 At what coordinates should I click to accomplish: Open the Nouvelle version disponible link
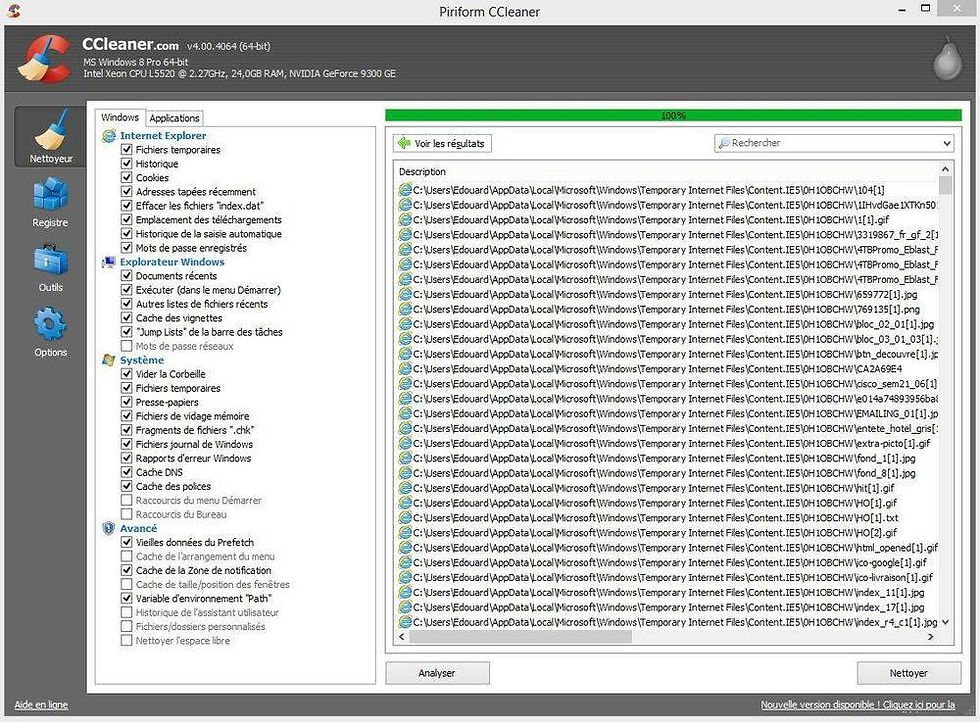pyautogui.click(x=858, y=704)
